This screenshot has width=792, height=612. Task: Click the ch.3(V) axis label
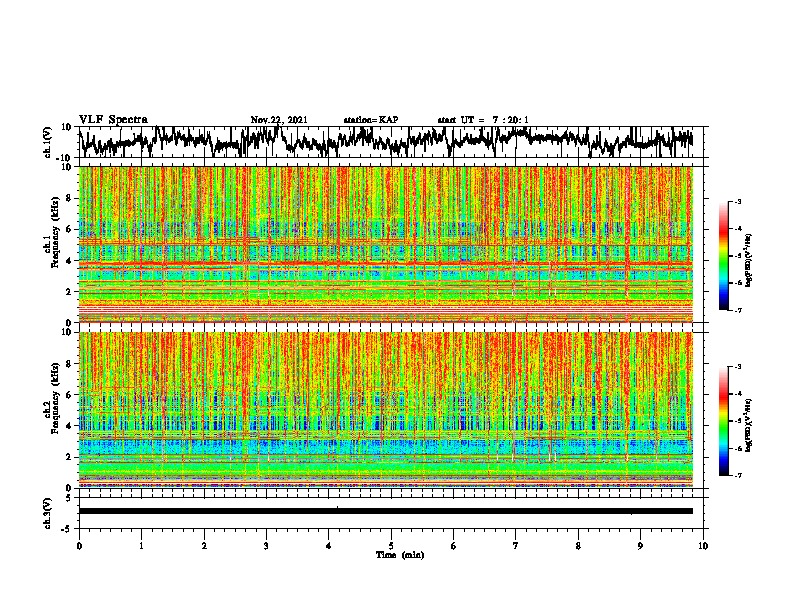47,513
